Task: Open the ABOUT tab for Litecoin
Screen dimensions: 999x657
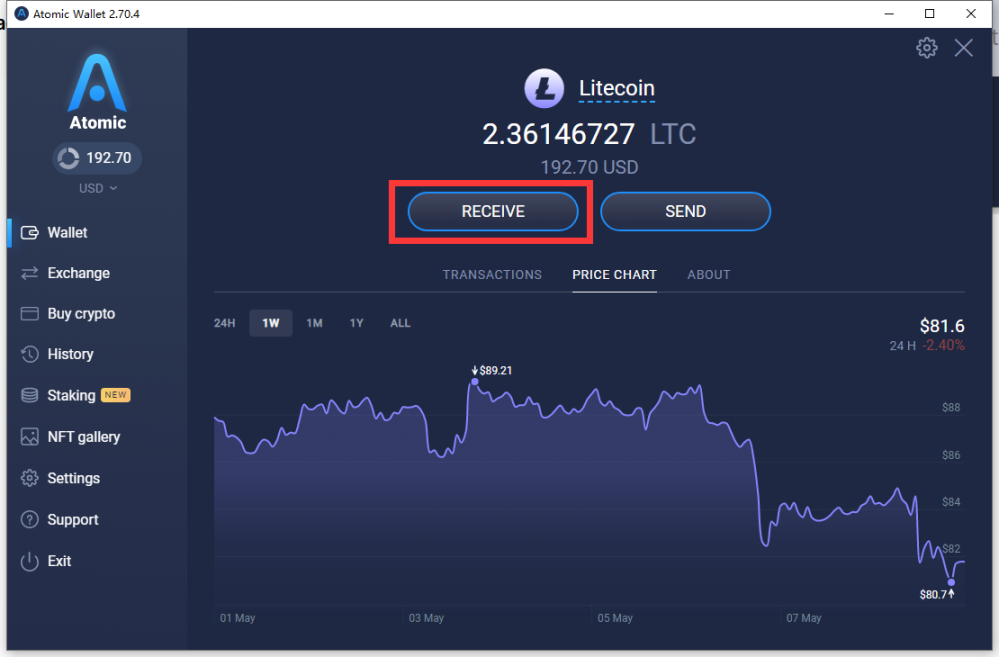Action: pyautogui.click(x=708, y=274)
